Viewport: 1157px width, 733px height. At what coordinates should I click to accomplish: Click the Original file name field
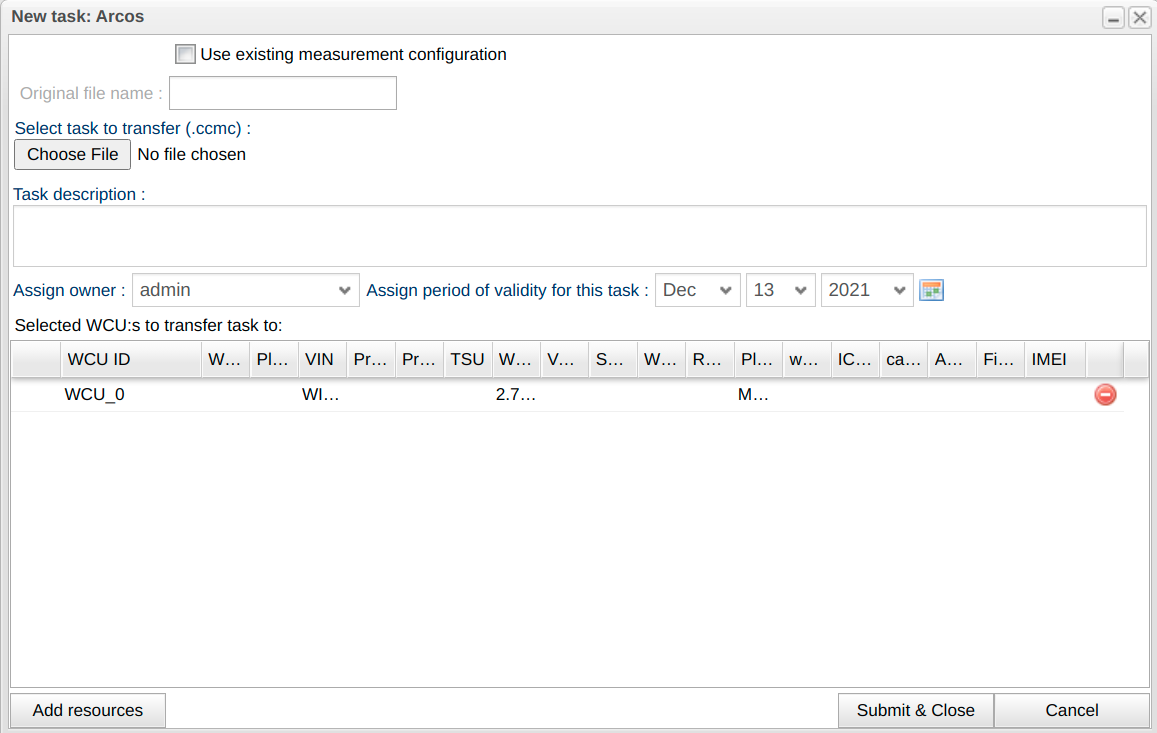(283, 93)
